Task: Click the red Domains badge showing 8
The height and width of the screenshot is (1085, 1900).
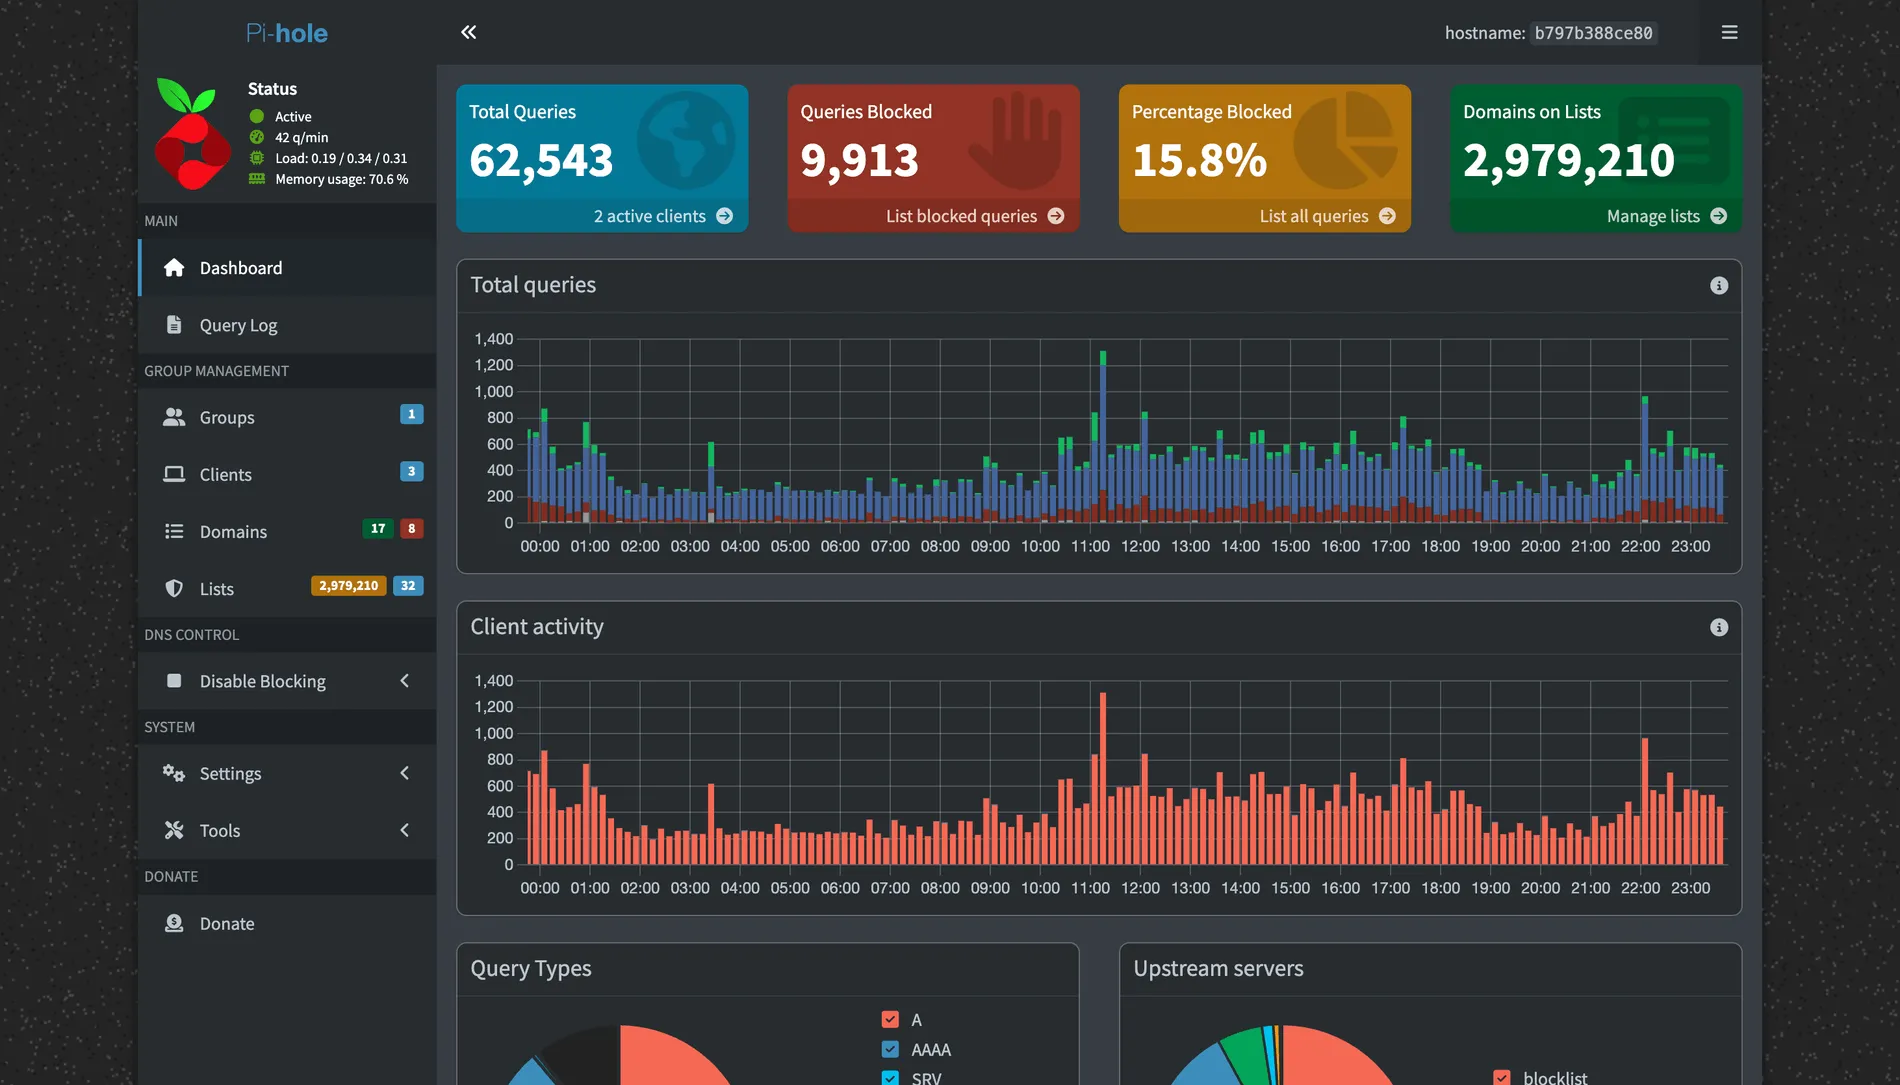Action: coord(411,528)
